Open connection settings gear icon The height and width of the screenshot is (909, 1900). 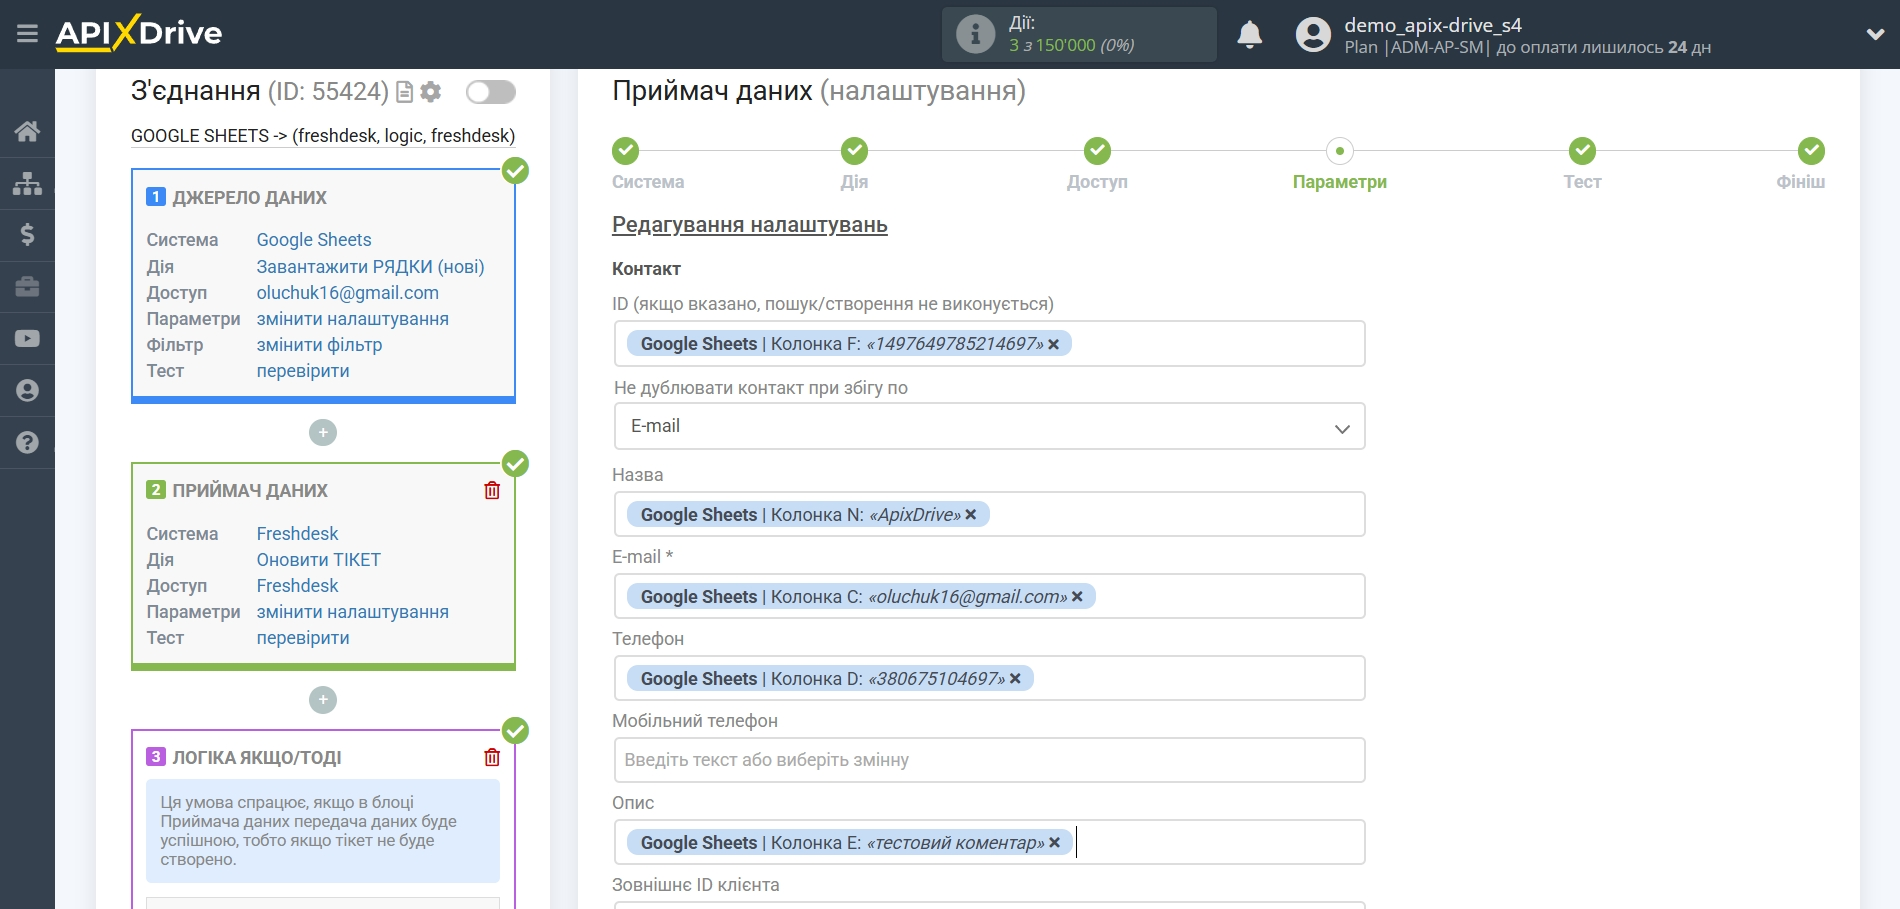pos(431,92)
